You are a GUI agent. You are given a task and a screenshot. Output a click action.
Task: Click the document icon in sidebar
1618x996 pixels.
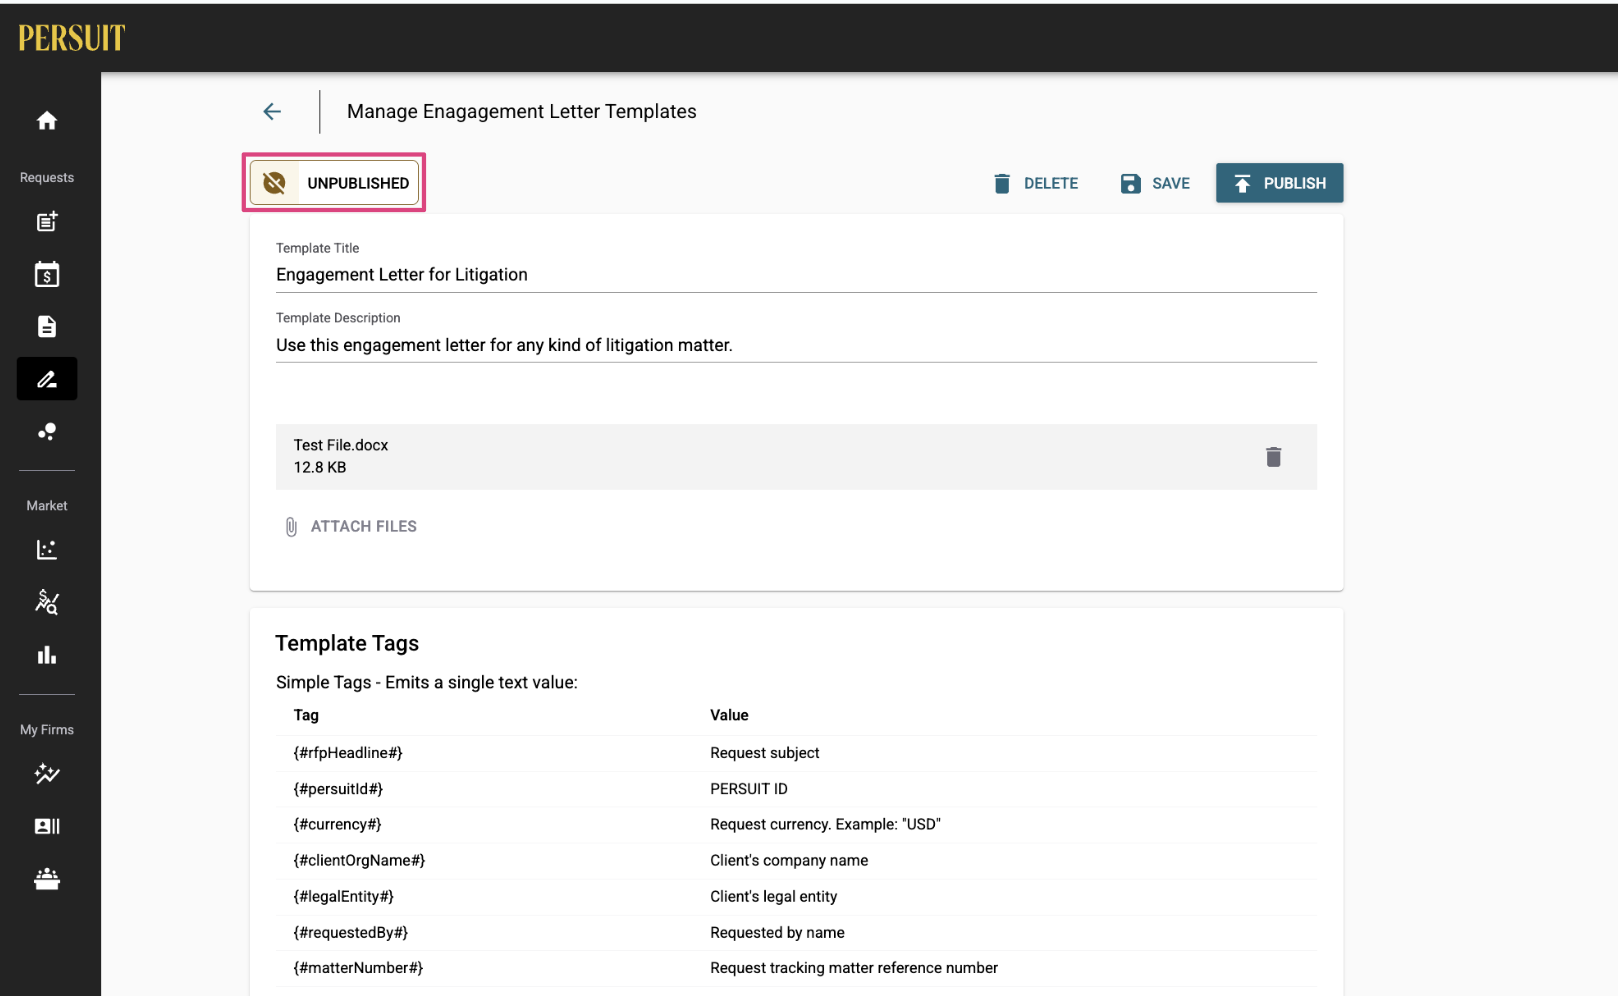(x=47, y=327)
